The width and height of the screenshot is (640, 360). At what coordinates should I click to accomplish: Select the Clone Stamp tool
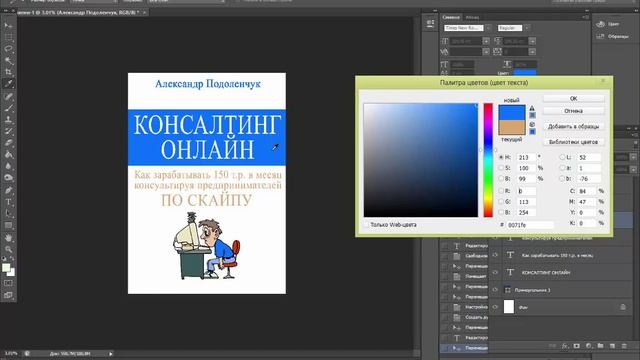click(8, 120)
